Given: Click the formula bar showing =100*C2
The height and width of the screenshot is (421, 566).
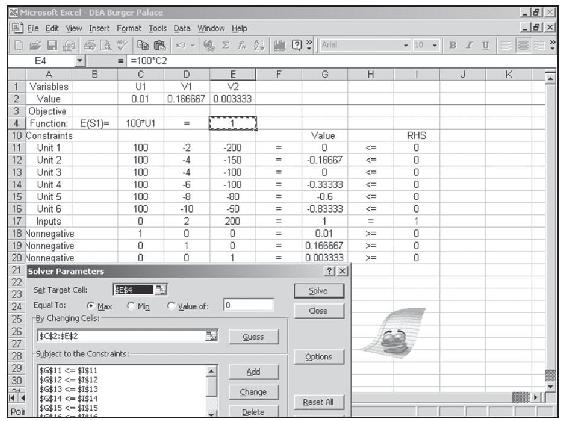Looking at the screenshot, I should pos(341,61).
